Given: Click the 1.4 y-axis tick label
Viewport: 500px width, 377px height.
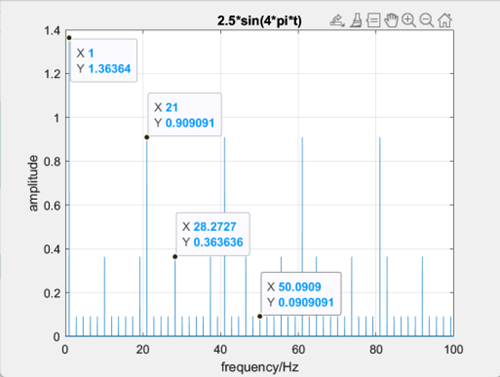Looking at the screenshot, I should pyautogui.click(x=52, y=31).
